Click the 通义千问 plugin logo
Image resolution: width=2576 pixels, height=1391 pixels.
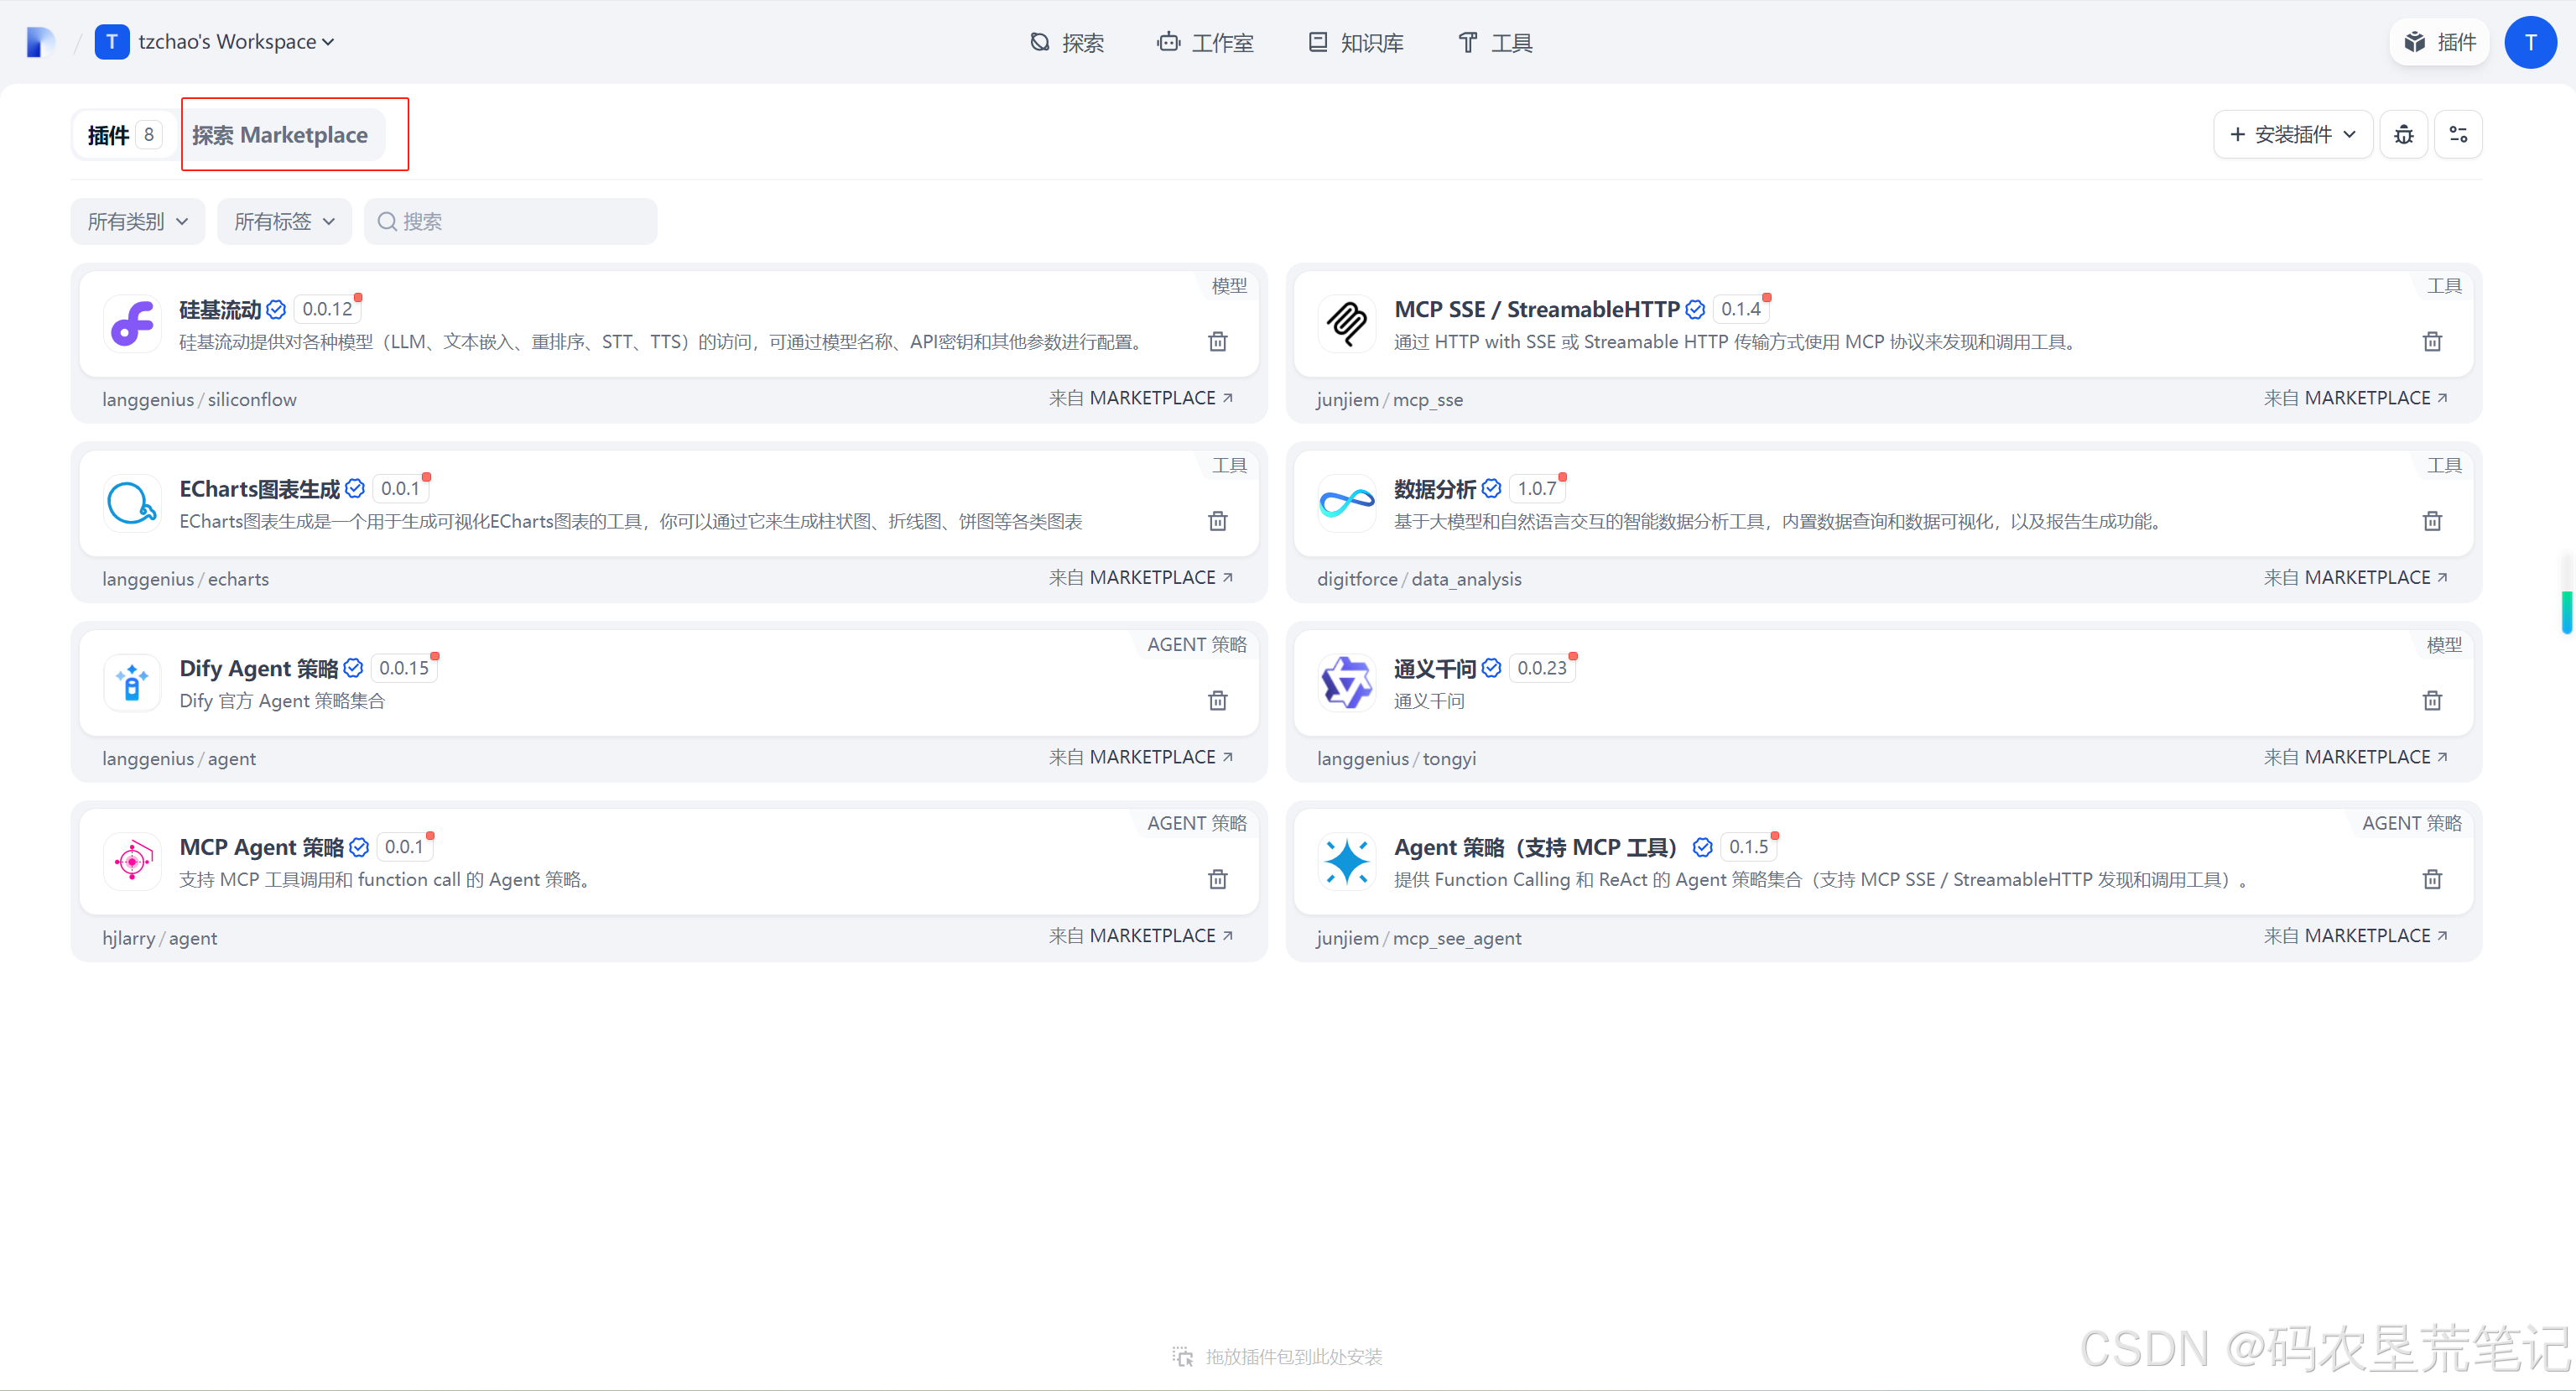[1347, 683]
